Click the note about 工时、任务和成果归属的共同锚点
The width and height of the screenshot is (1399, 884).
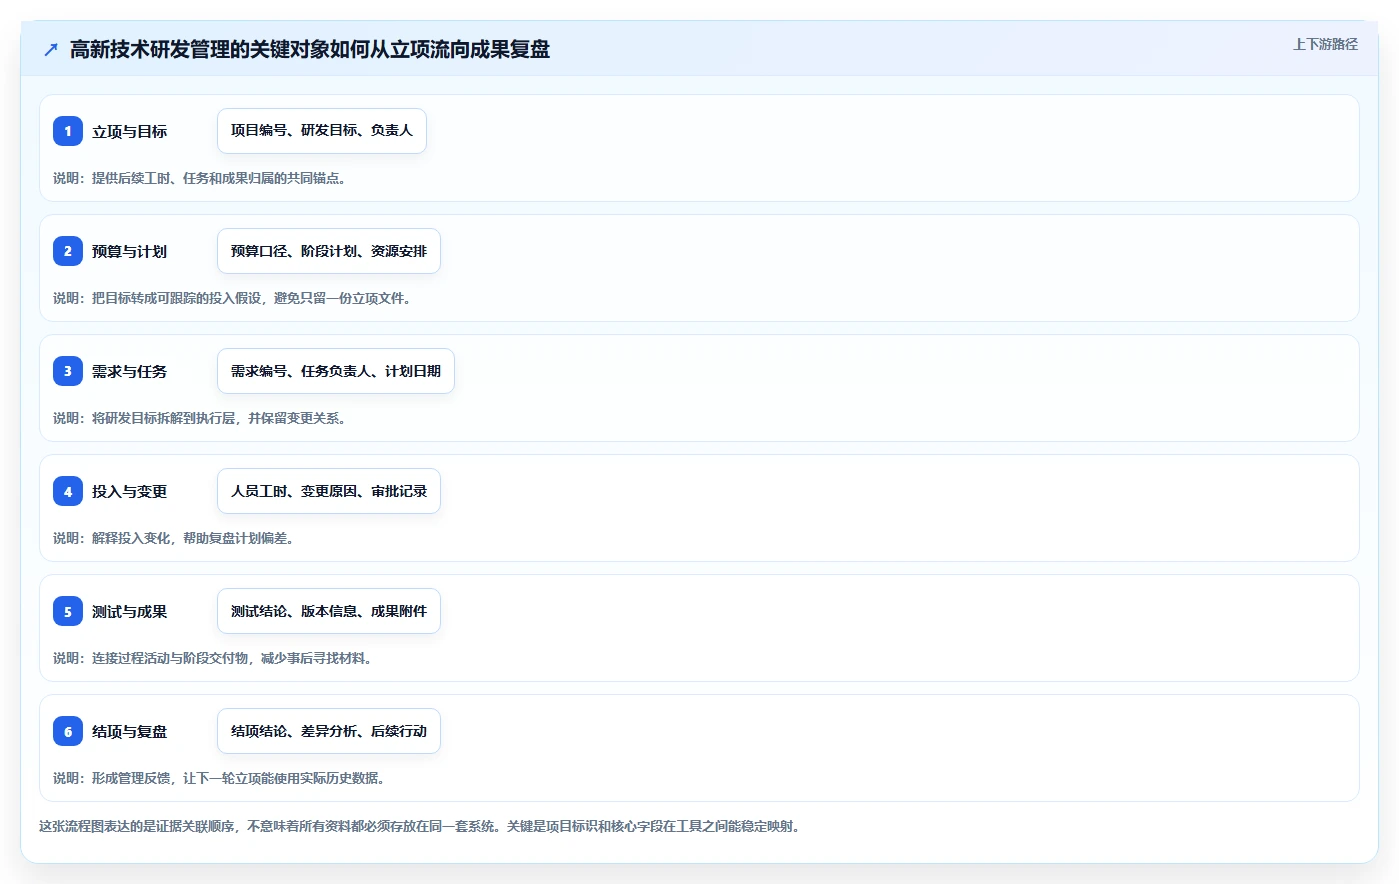[x=200, y=178]
